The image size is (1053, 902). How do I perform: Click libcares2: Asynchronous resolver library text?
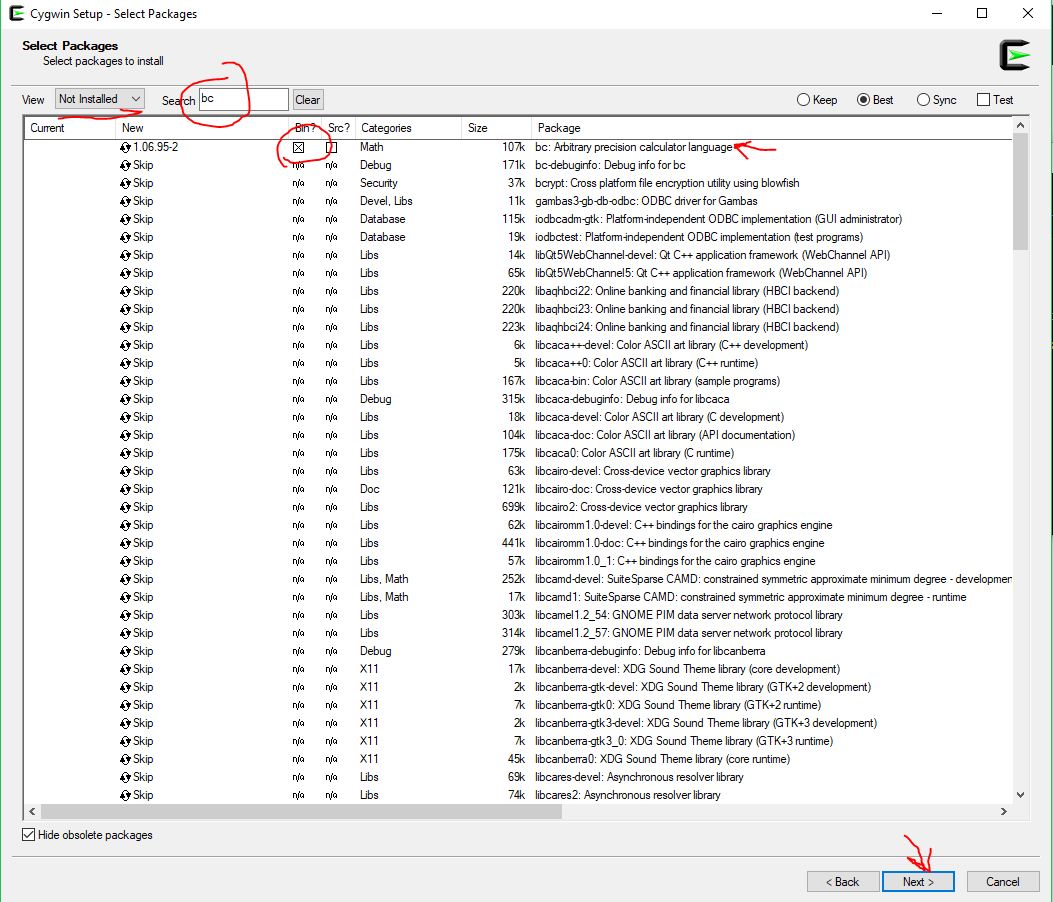pyautogui.click(x=627, y=795)
